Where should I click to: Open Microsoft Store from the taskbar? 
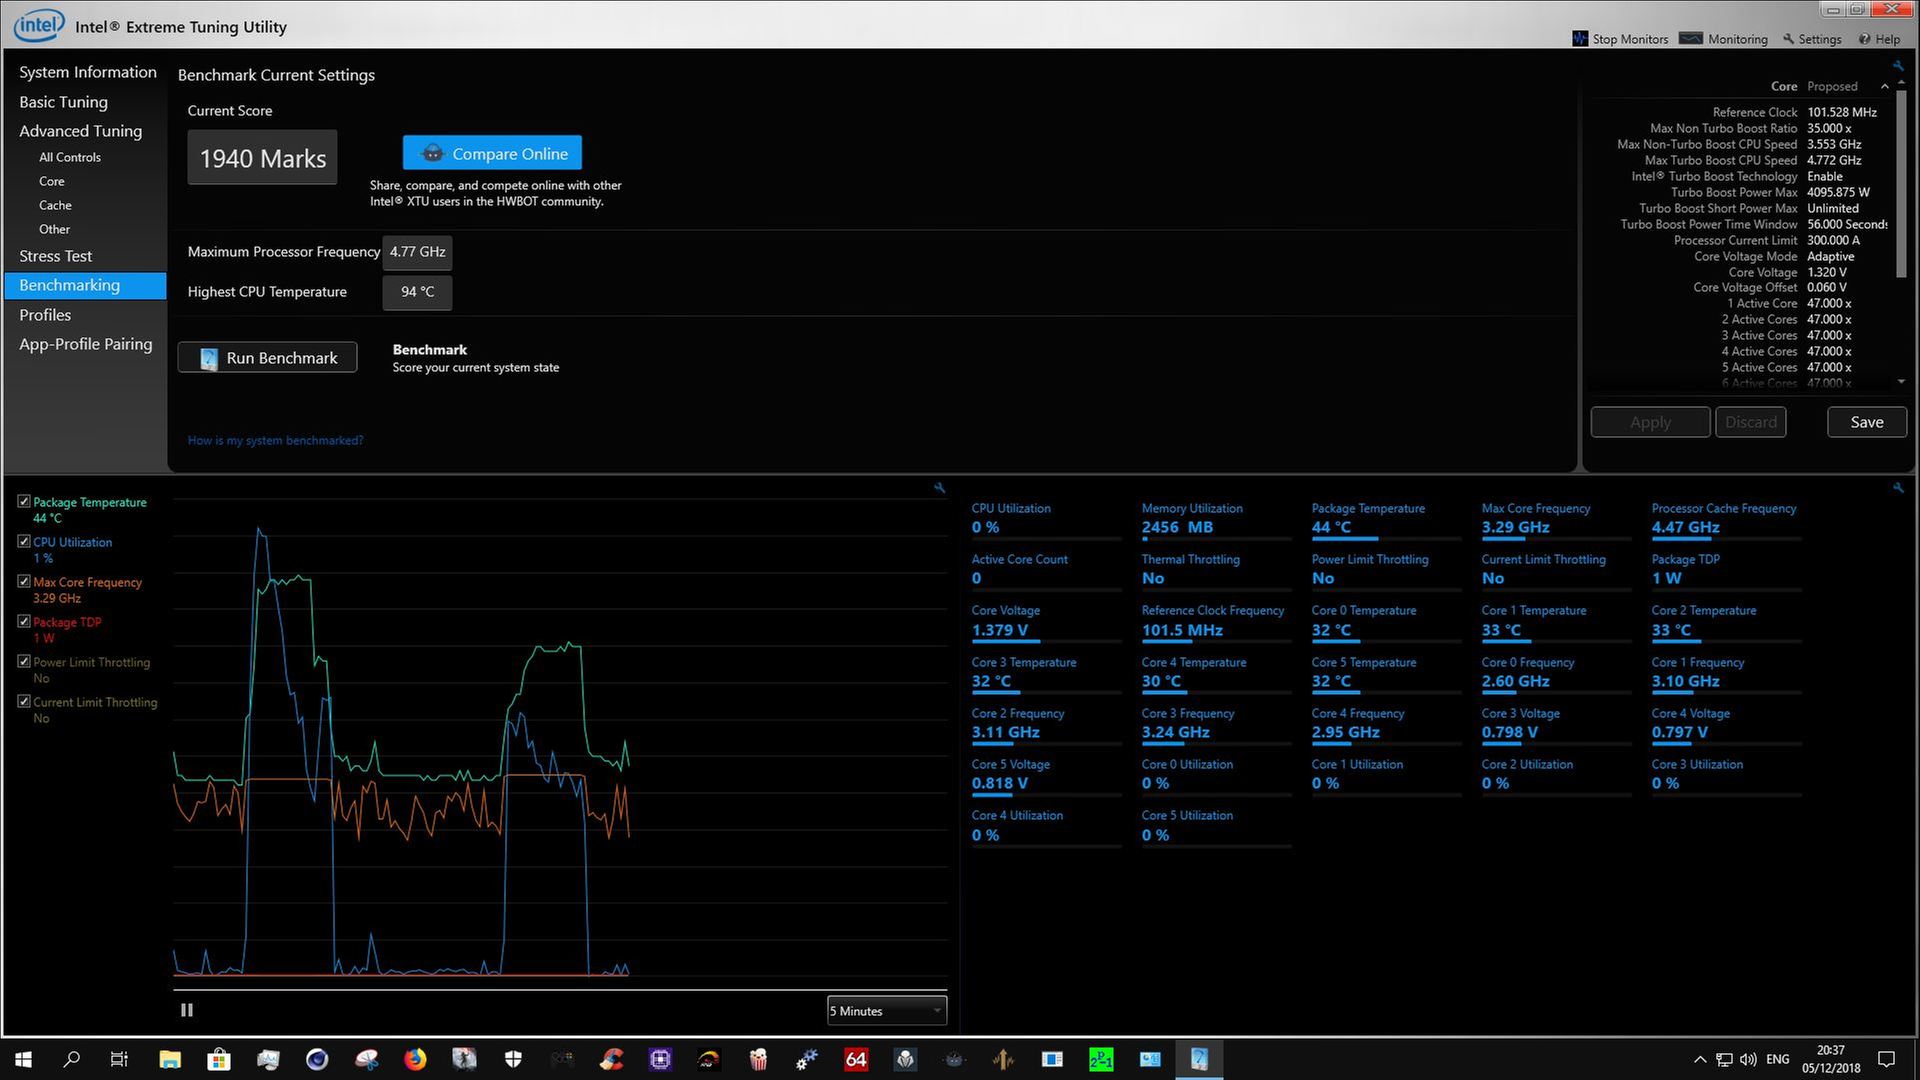tap(218, 1059)
